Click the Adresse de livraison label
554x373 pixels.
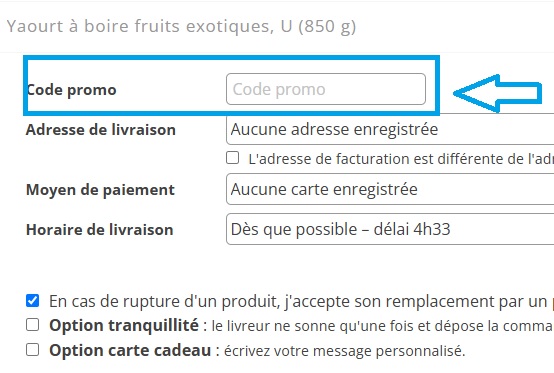click(x=101, y=130)
